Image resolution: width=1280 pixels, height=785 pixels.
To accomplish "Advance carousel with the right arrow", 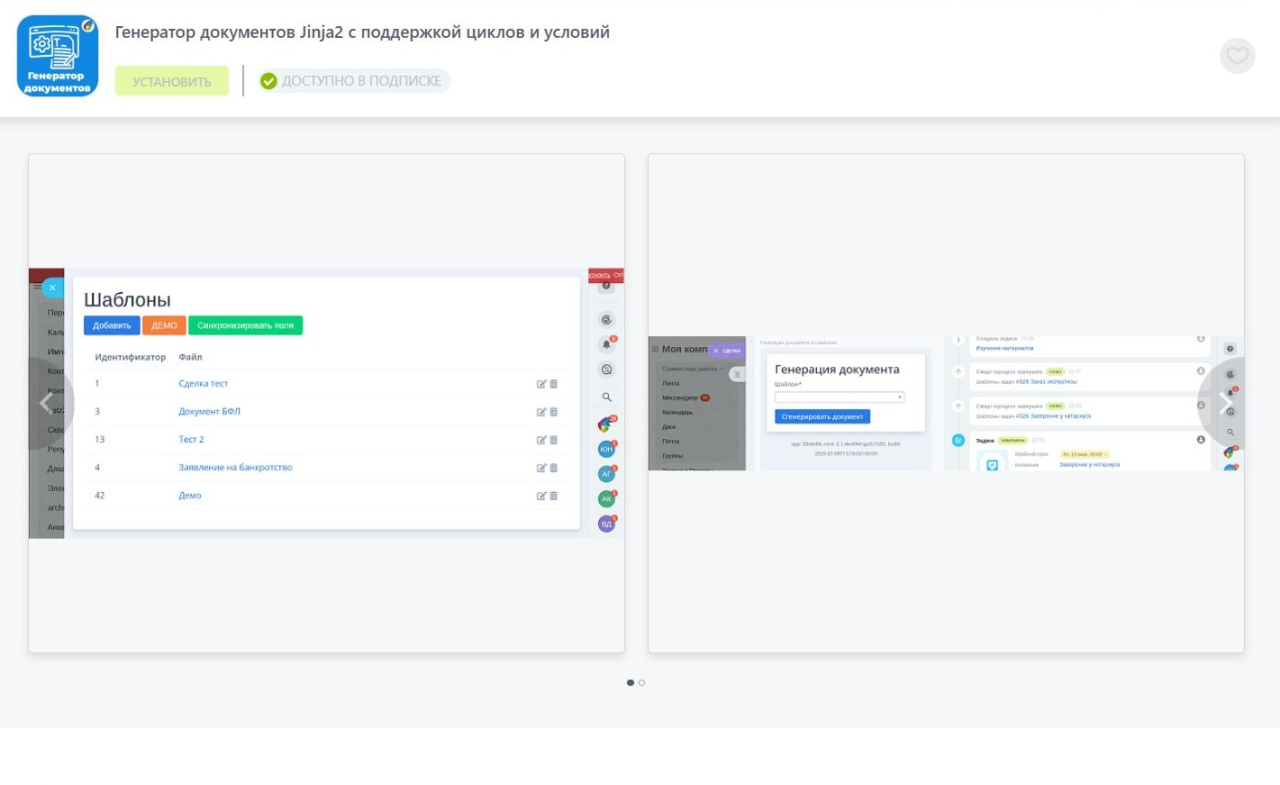I will click(1226, 403).
